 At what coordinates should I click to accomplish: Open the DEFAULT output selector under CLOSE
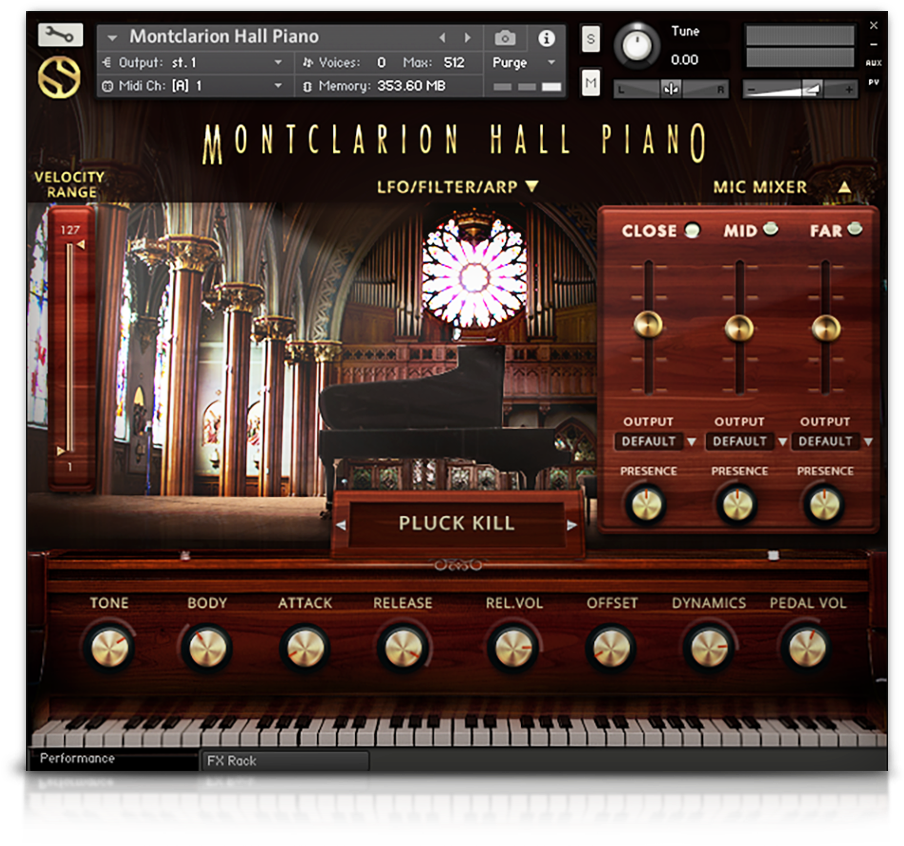point(648,441)
